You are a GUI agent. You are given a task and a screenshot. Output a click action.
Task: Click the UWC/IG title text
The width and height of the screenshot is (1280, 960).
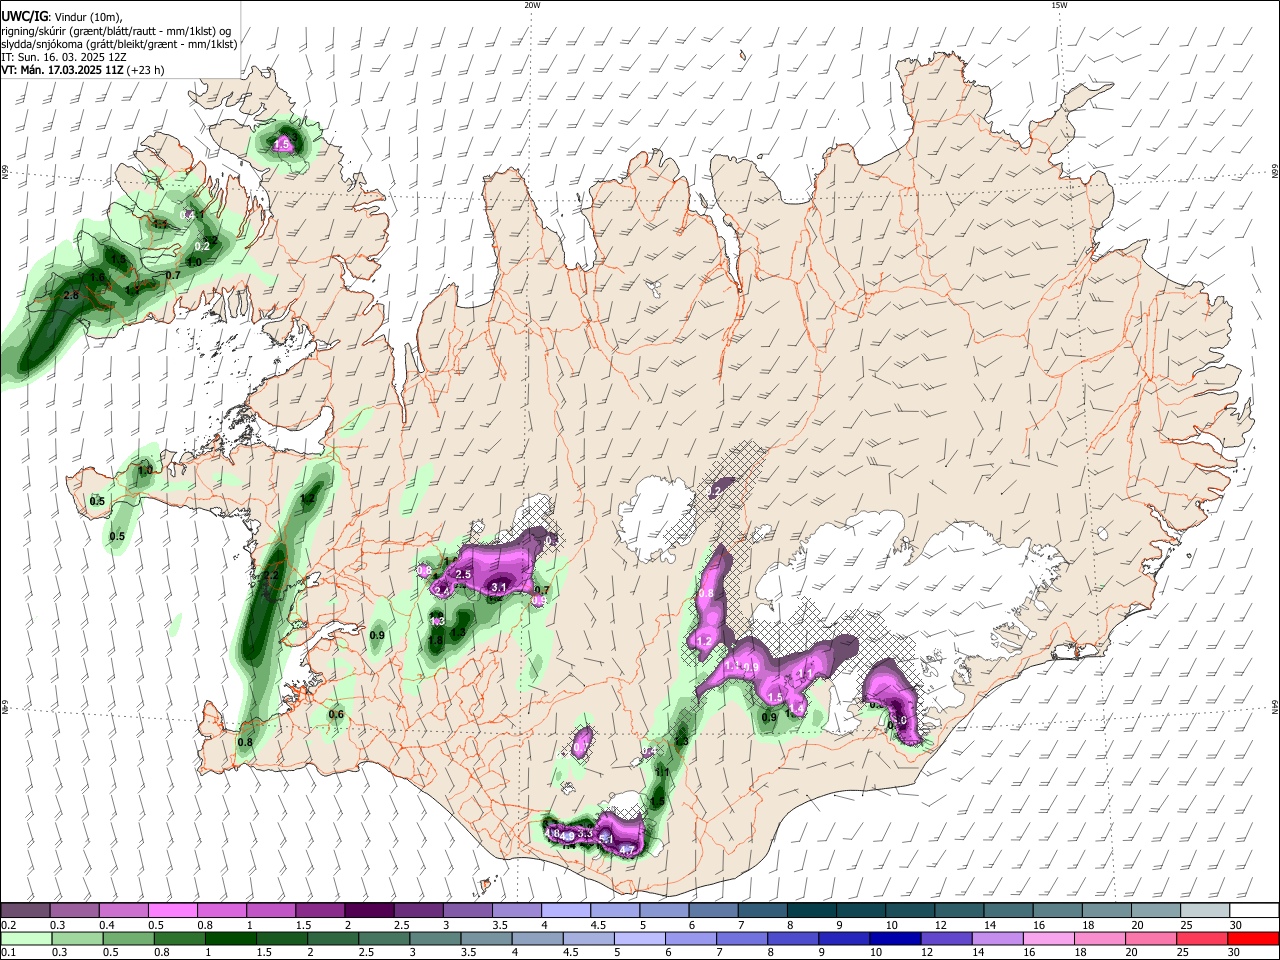tap(22, 17)
